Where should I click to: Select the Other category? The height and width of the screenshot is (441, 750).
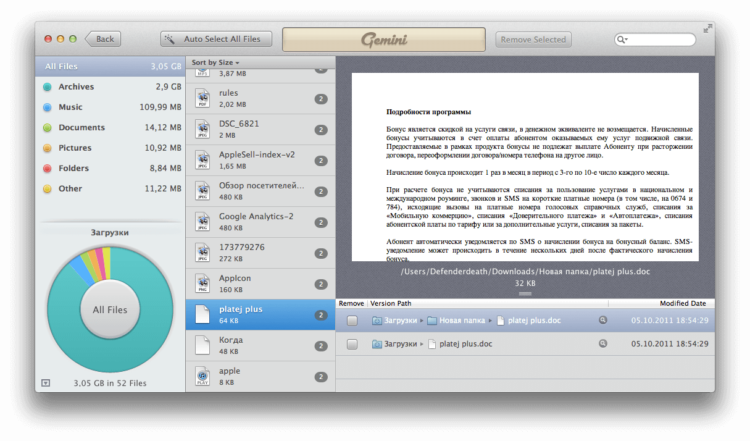click(110, 188)
